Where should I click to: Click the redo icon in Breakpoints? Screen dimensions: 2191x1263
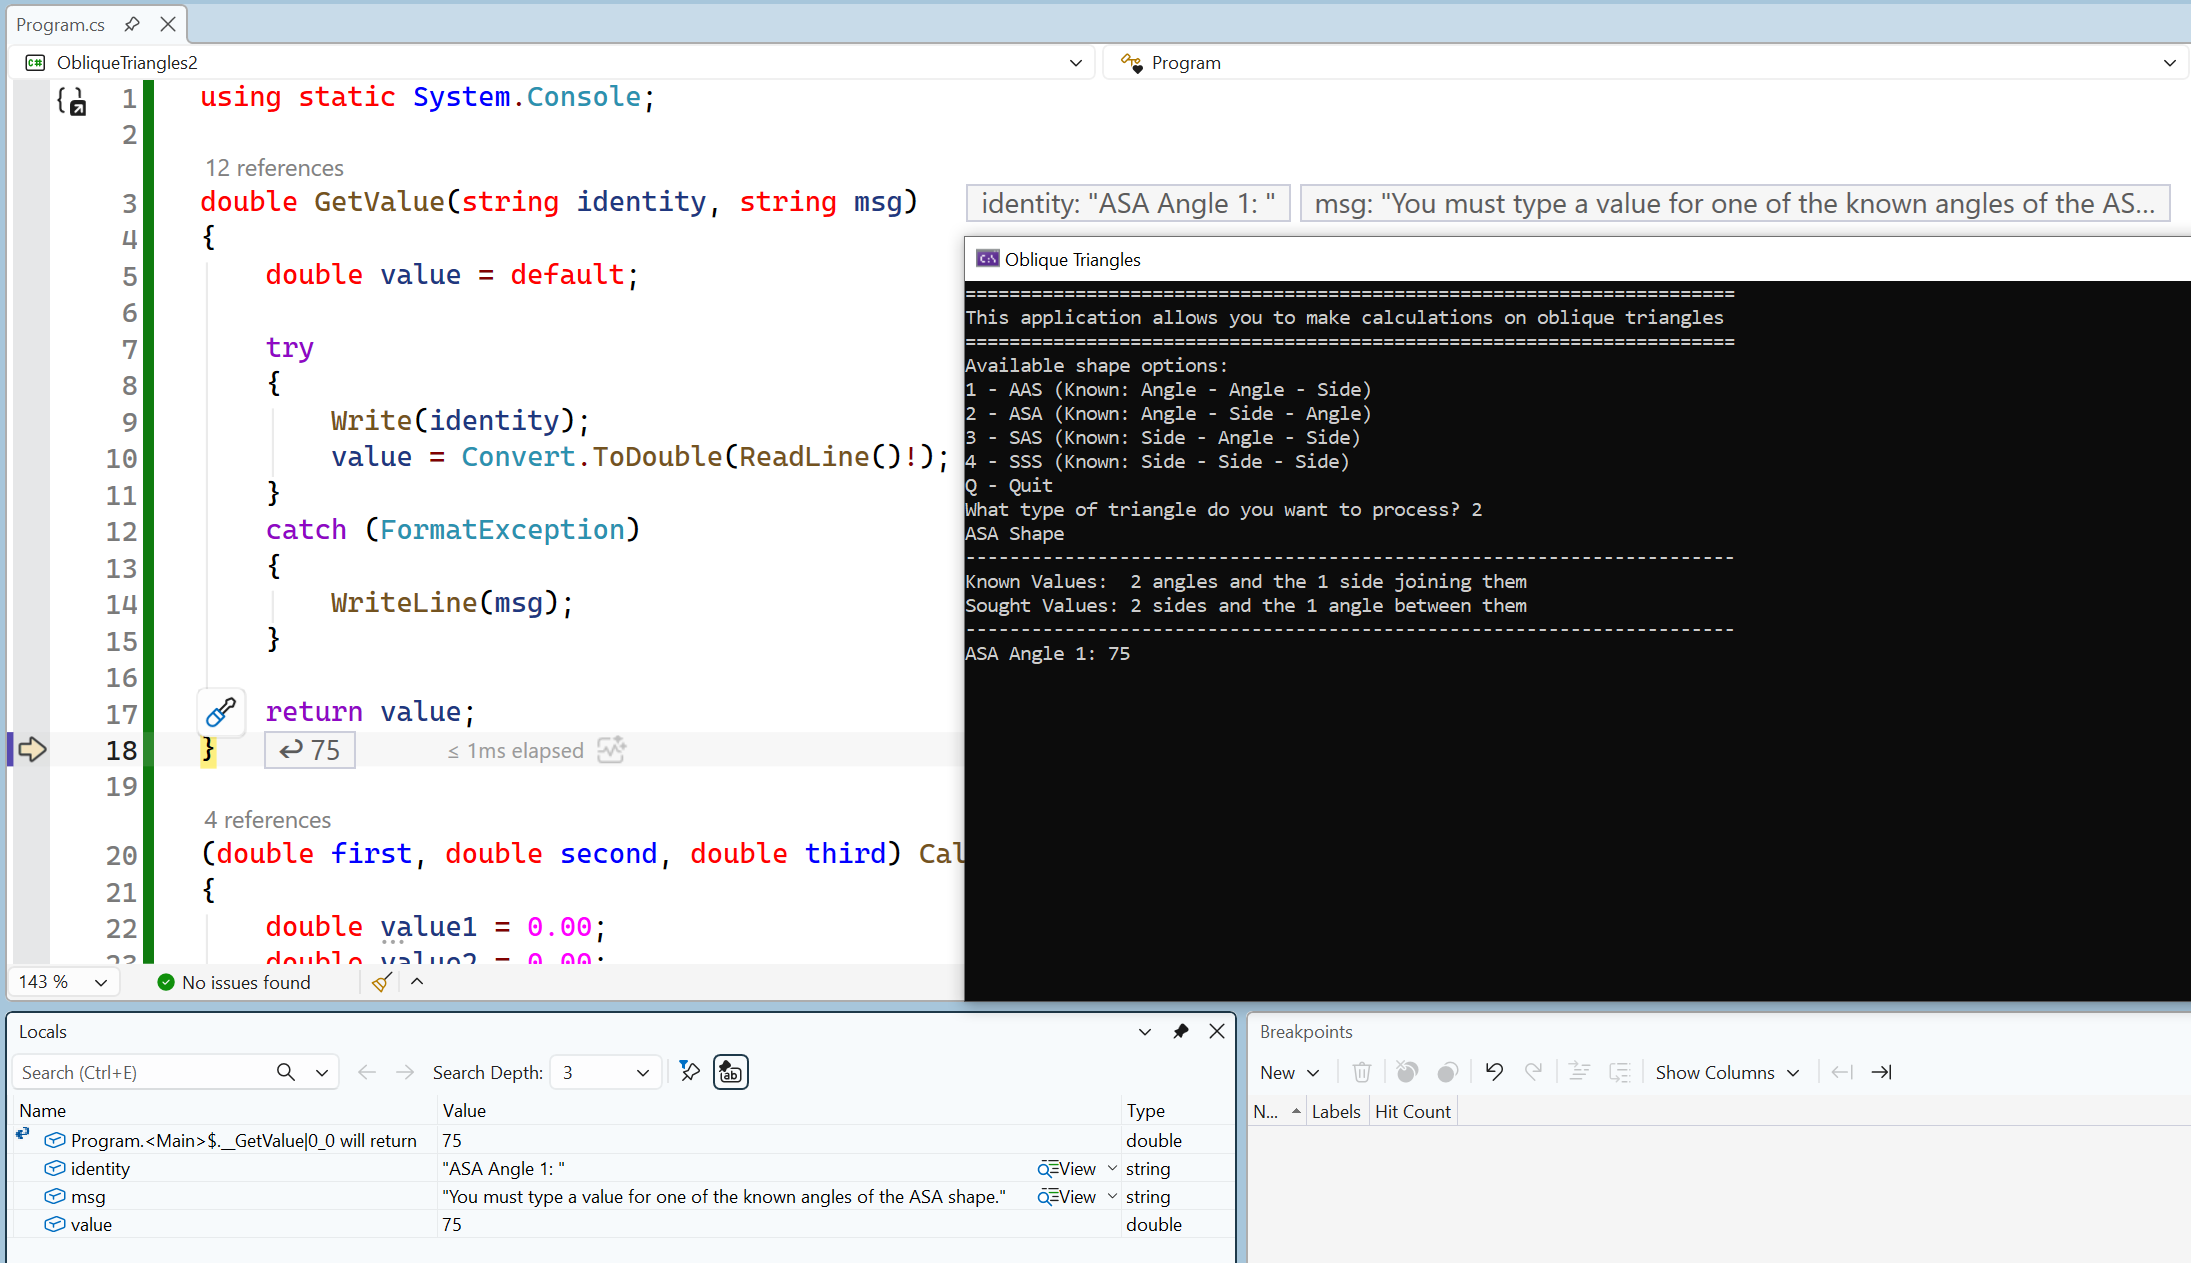click(x=1533, y=1072)
